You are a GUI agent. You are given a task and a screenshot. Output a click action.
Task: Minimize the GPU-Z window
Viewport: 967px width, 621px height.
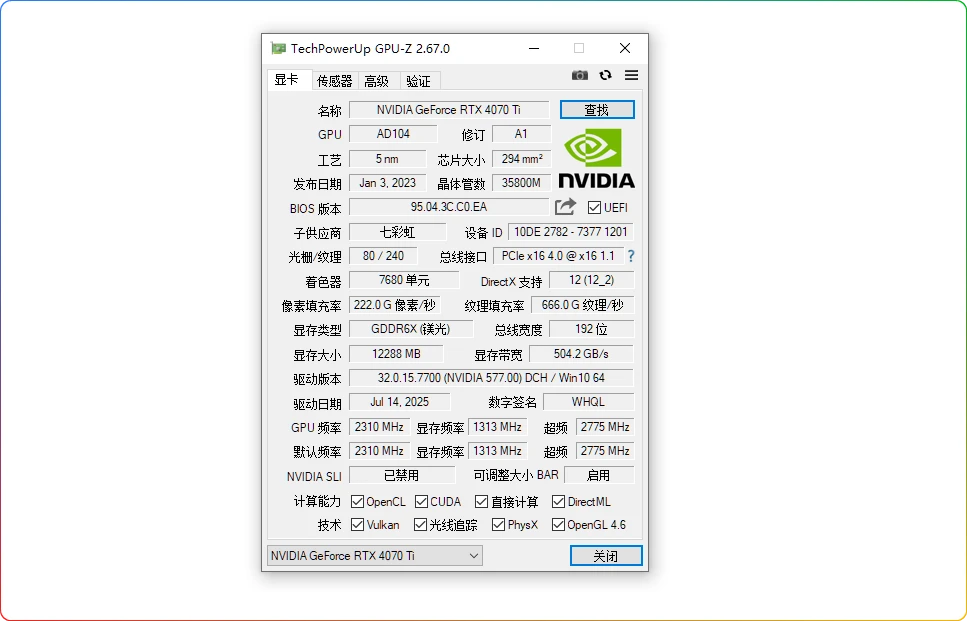534,48
